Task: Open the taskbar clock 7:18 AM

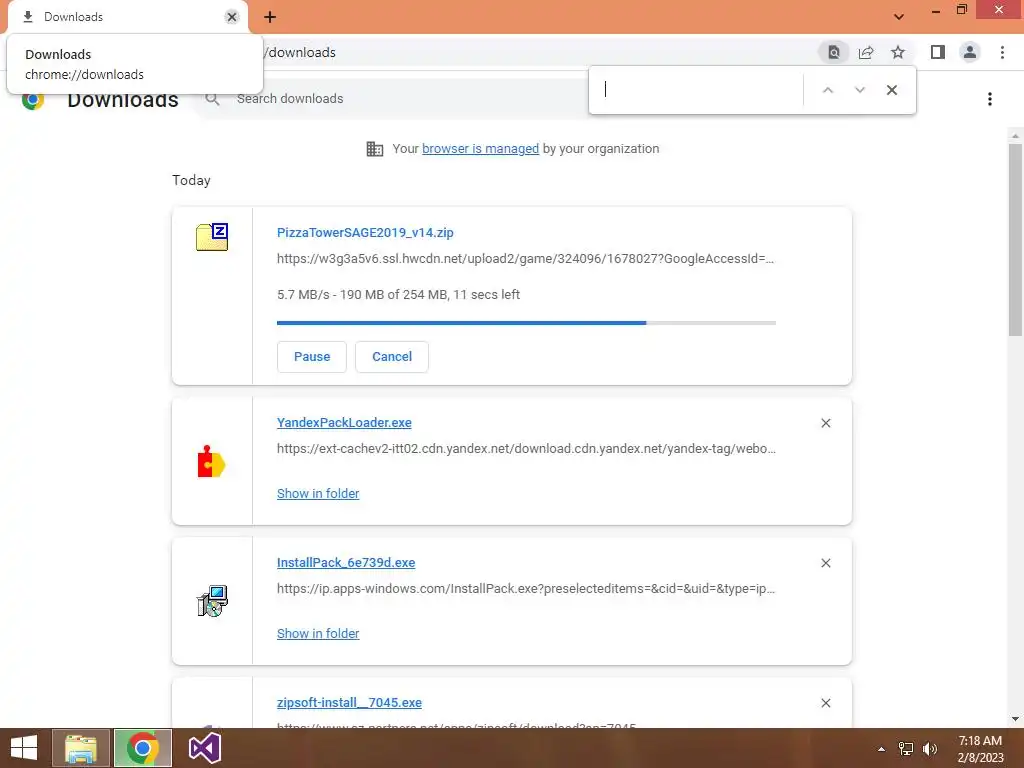Action: click(x=980, y=748)
